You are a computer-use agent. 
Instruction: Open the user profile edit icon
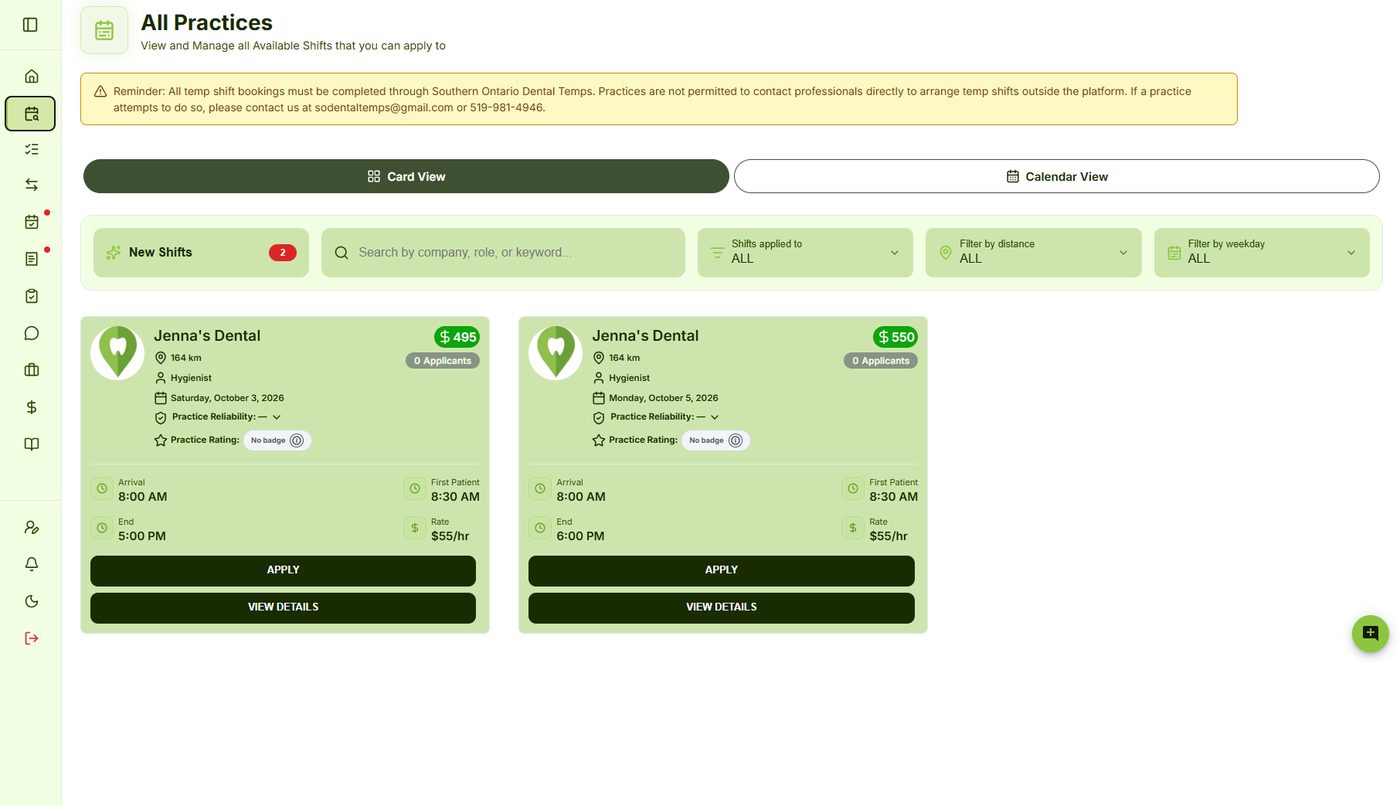(x=31, y=527)
